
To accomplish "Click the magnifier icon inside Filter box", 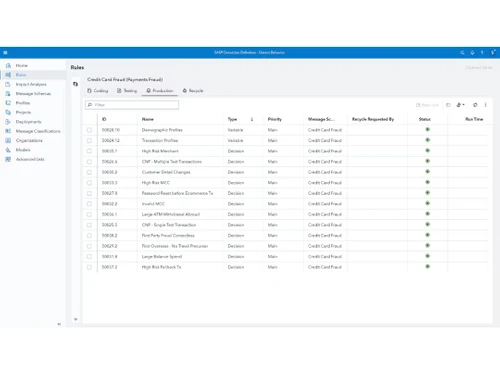I will coord(90,105).
